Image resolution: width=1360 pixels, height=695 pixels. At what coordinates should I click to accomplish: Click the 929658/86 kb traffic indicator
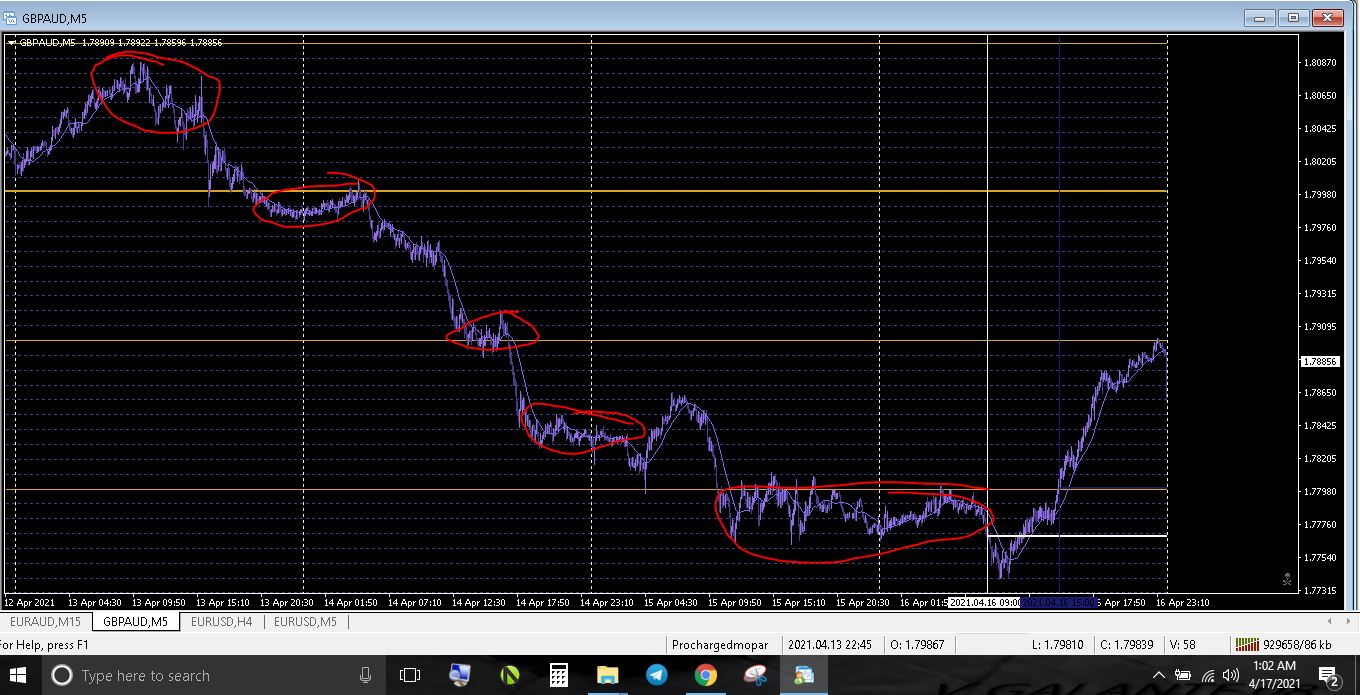pyautogui.click(x=1297, y=645)
